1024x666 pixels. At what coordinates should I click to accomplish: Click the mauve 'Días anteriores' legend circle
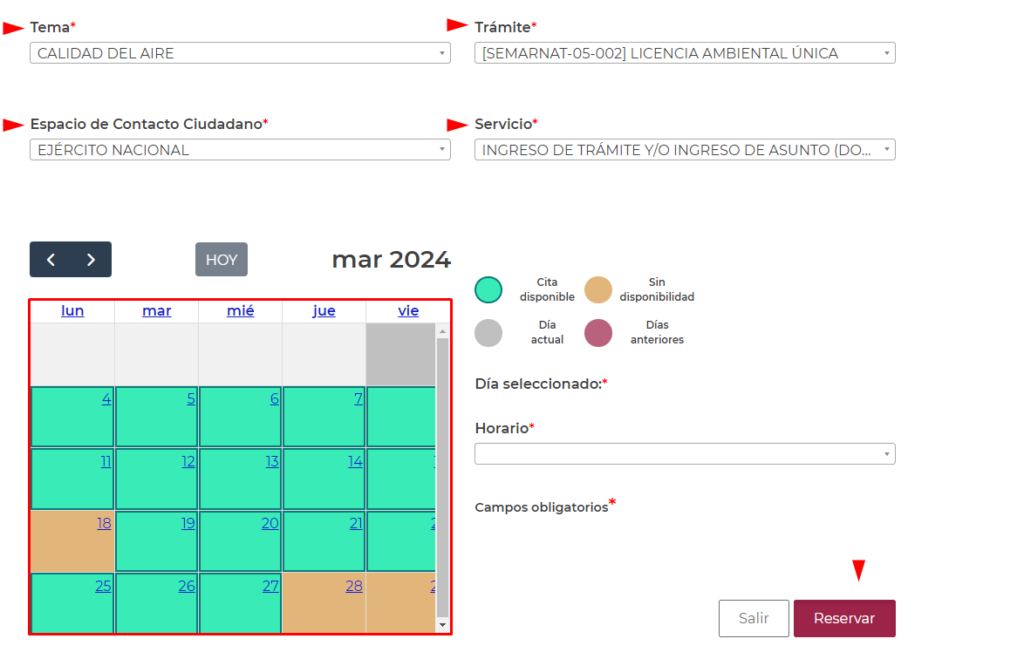(598, 333)
